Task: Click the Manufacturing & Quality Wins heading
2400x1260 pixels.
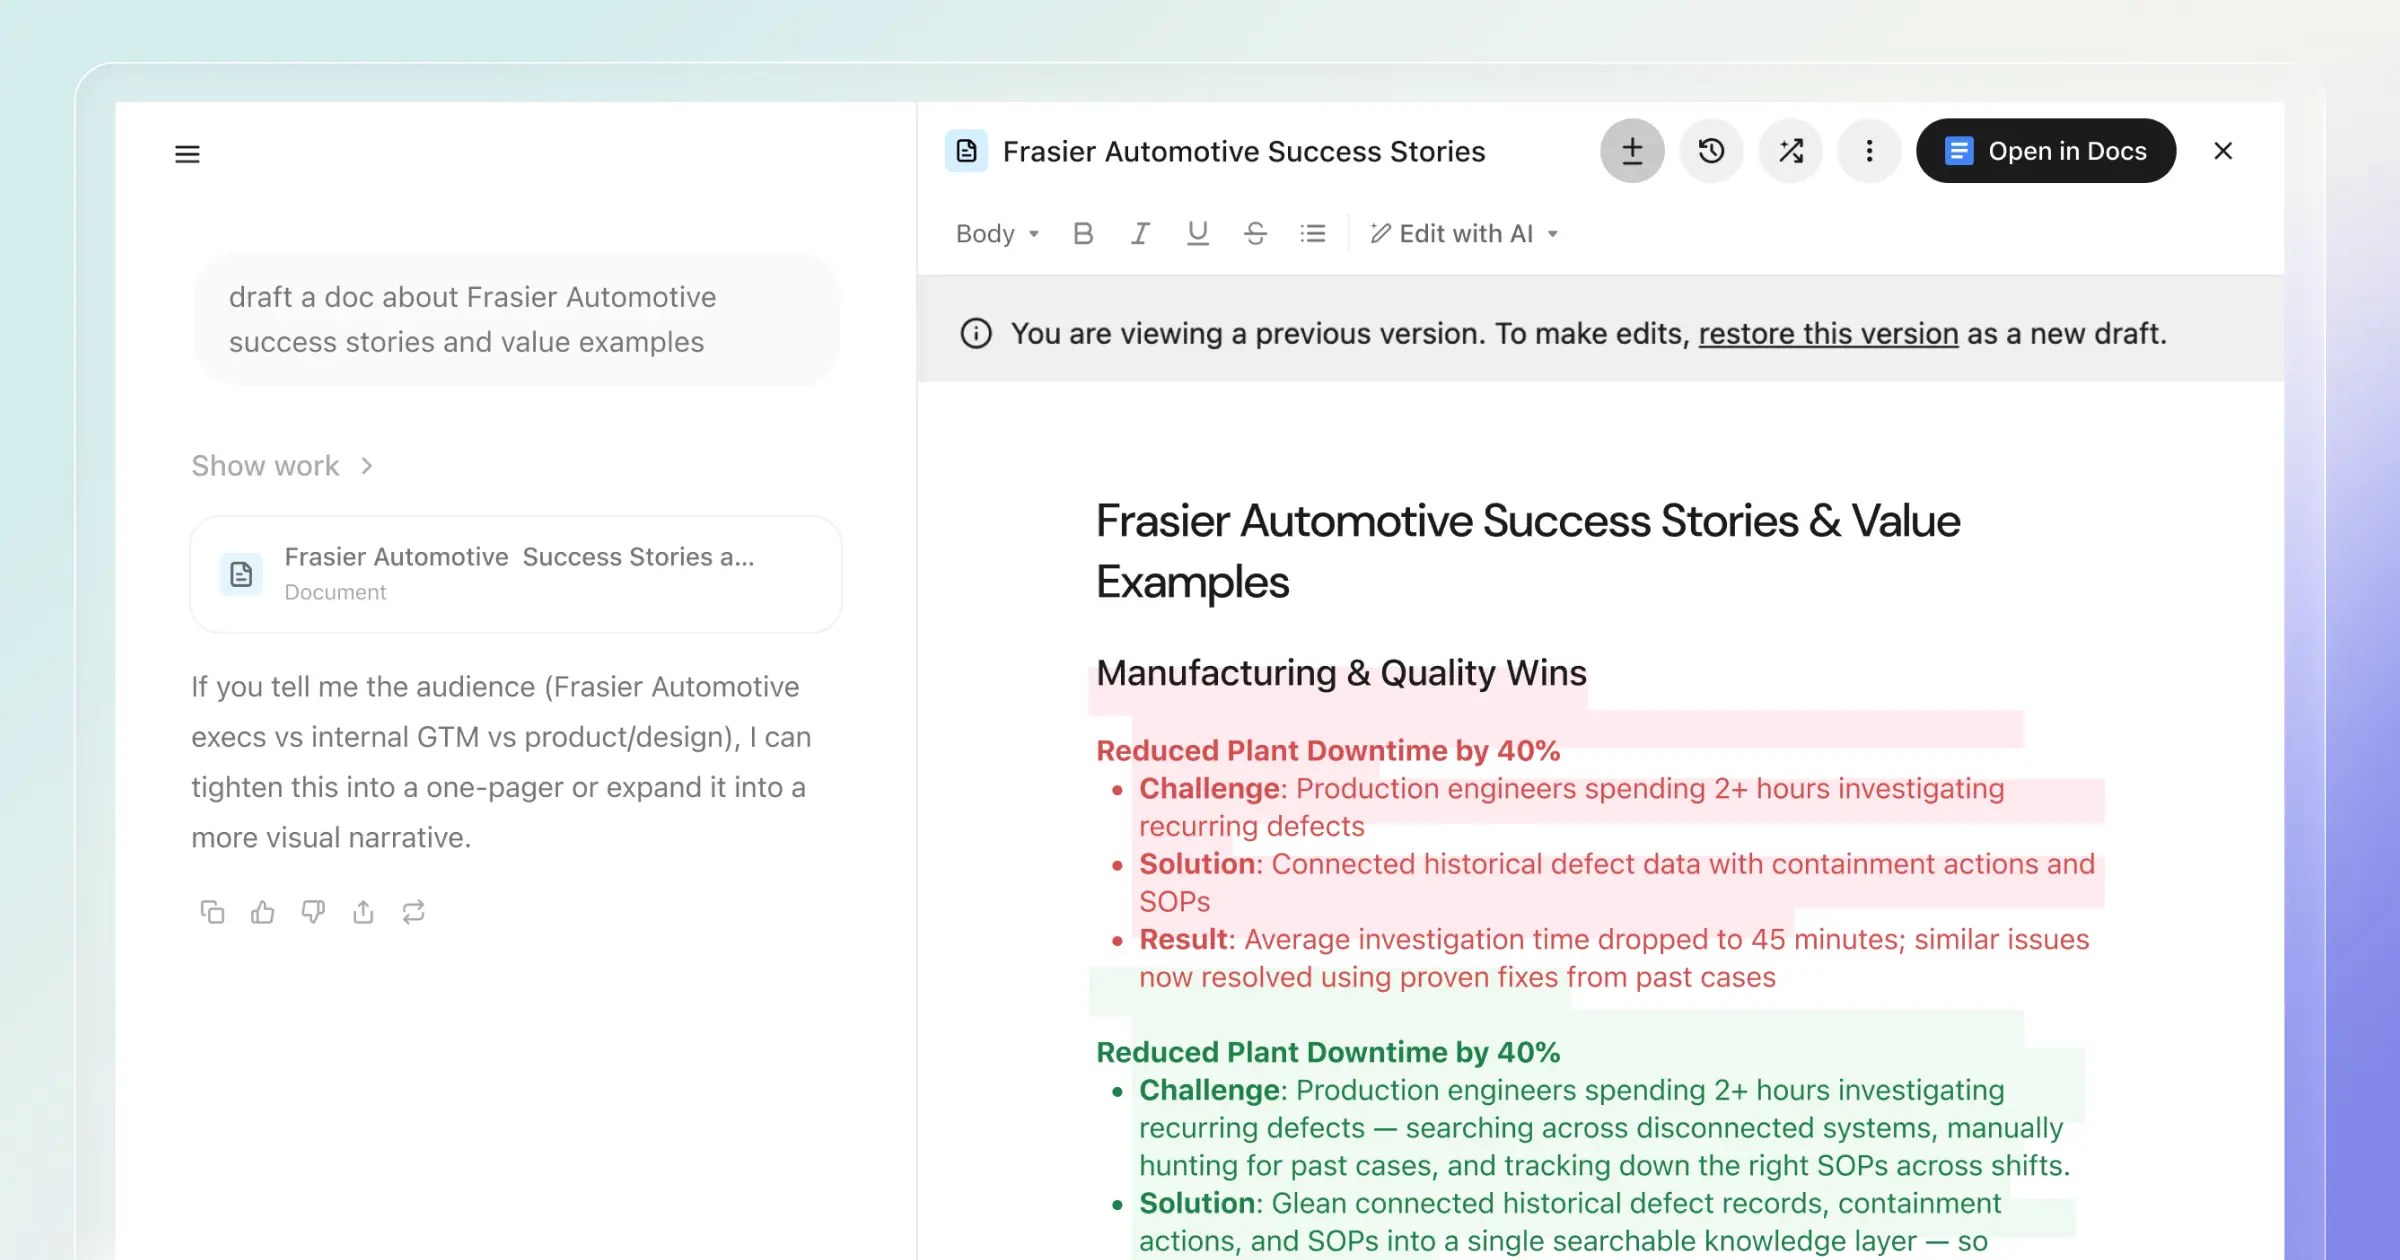Action: pyautogui.click(x=1341, y=673)
